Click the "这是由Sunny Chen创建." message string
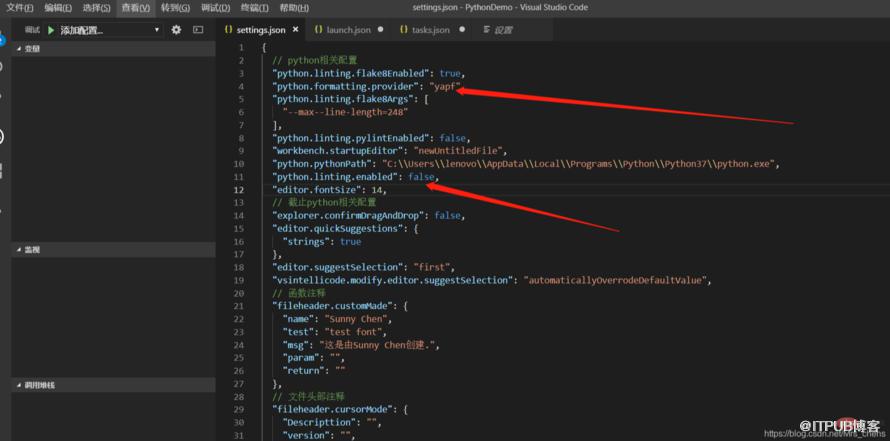 (x=377, y=345)
